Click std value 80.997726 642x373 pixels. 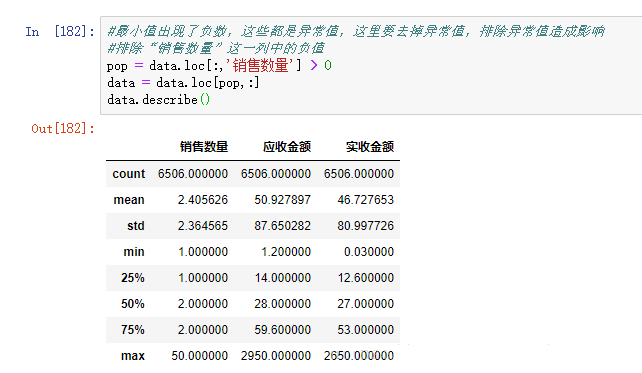click(x=366, y=226)
